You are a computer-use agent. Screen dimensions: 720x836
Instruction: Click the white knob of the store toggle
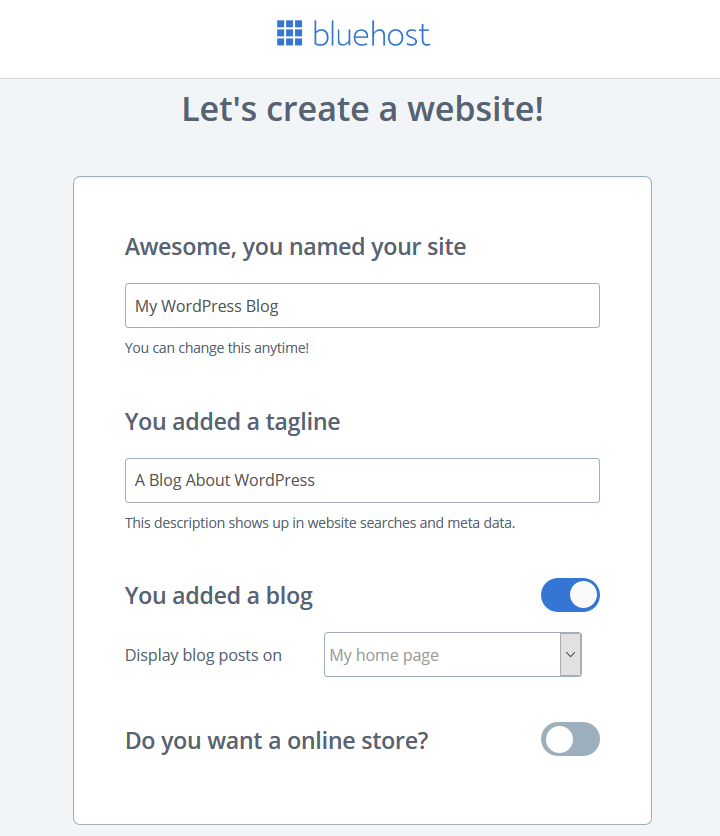click(559, 739)
